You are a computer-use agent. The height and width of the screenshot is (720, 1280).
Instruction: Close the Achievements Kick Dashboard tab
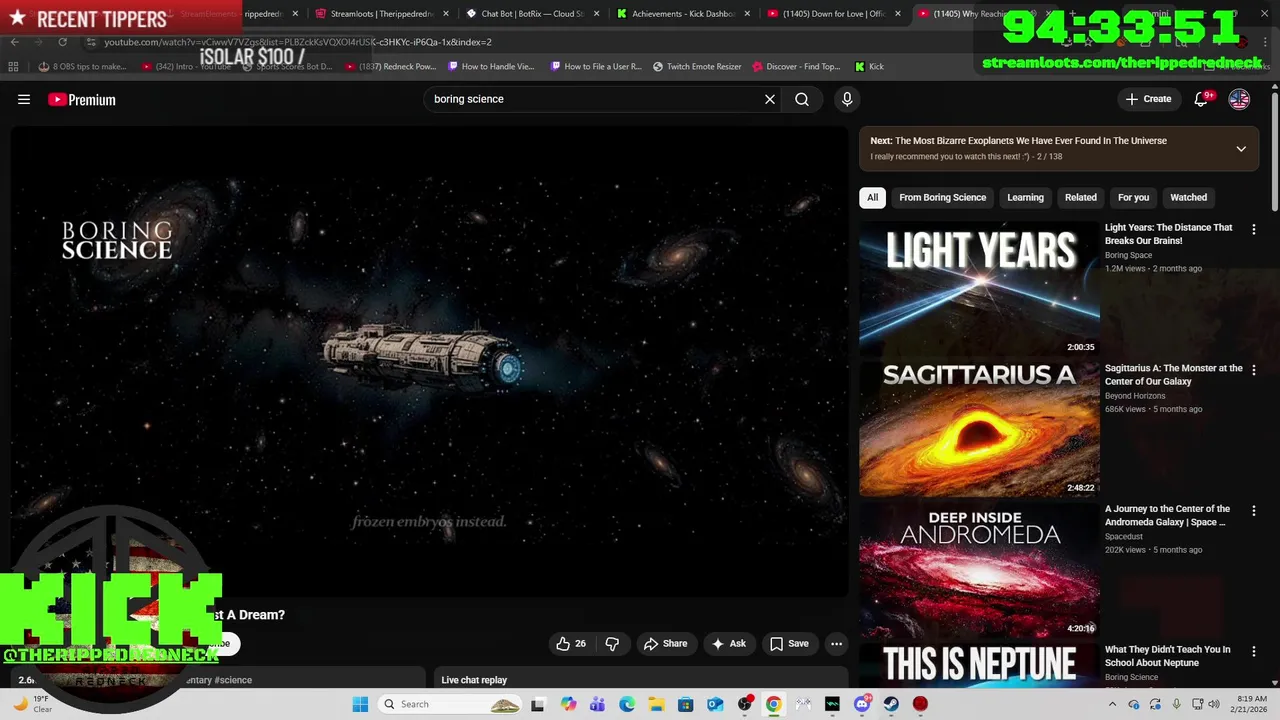point(747,14)
